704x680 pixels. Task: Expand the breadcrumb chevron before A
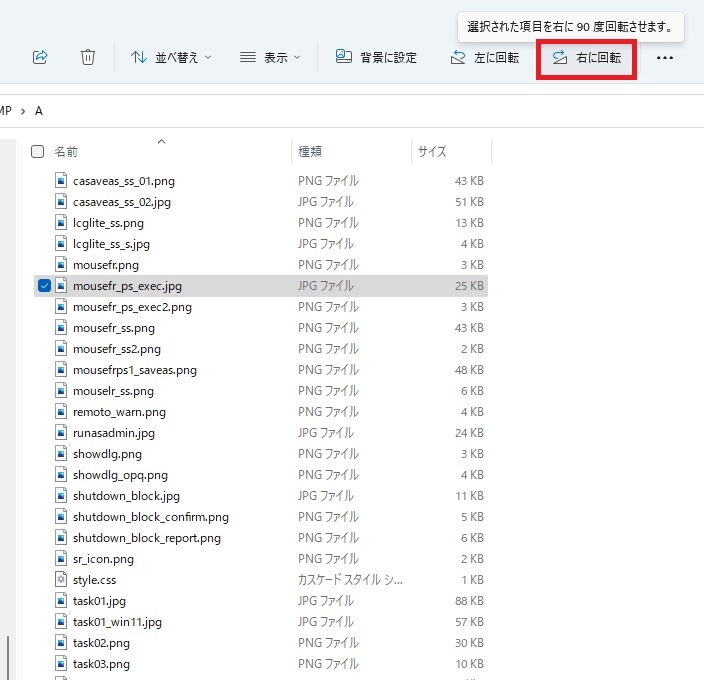click(x=23, y=111)
